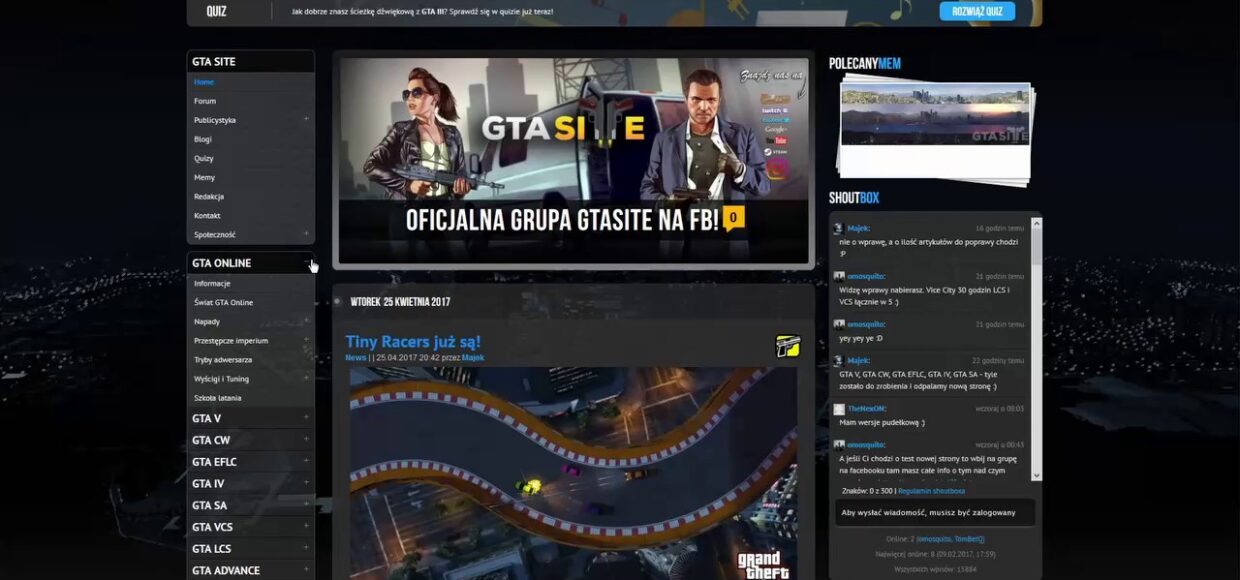The image size is (1240, 580).
Task: Open author Majek's link in the article byline
Action: coord(473,357)
